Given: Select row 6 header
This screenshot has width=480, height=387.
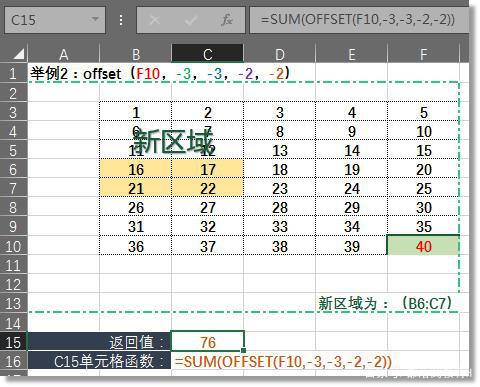Looking at the screenshot, I should [x=14, y=169].
